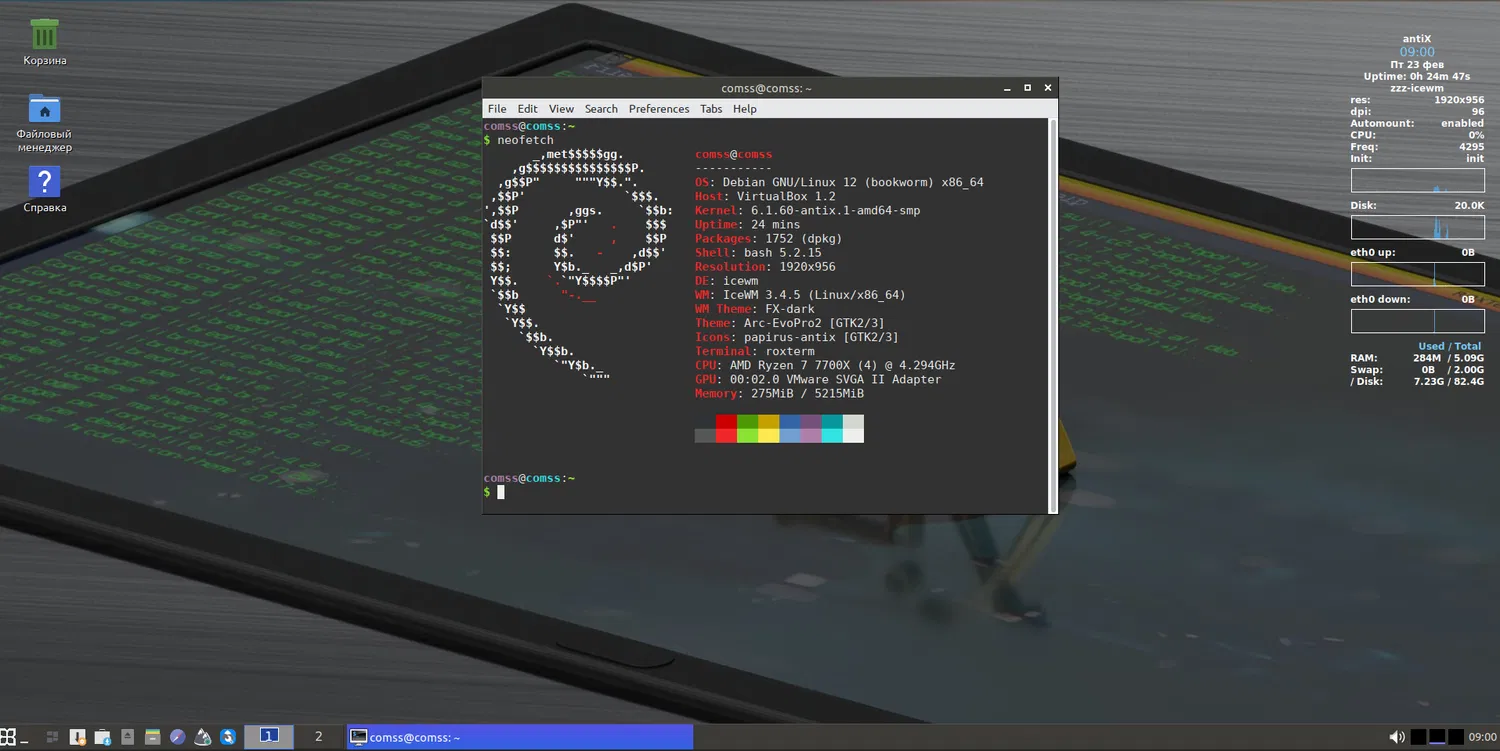
Task: Click the terminal cursor at the last prompt
Action: pos(501,492)
